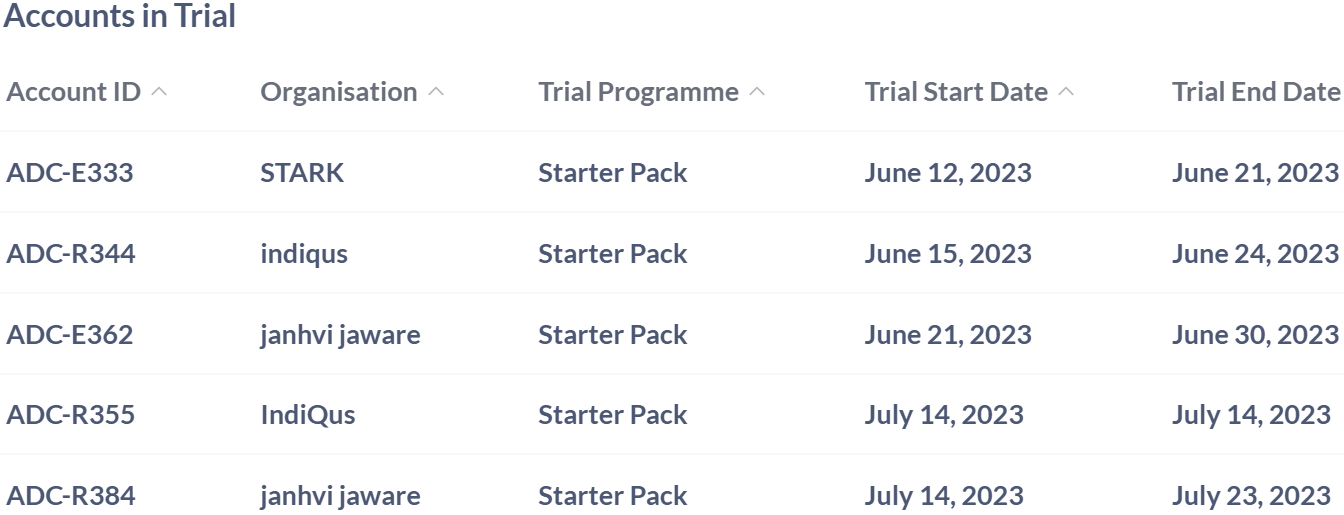Open account ADC-R344
Viewport: 1344px width, 515px height.
(x=71, y=254)
